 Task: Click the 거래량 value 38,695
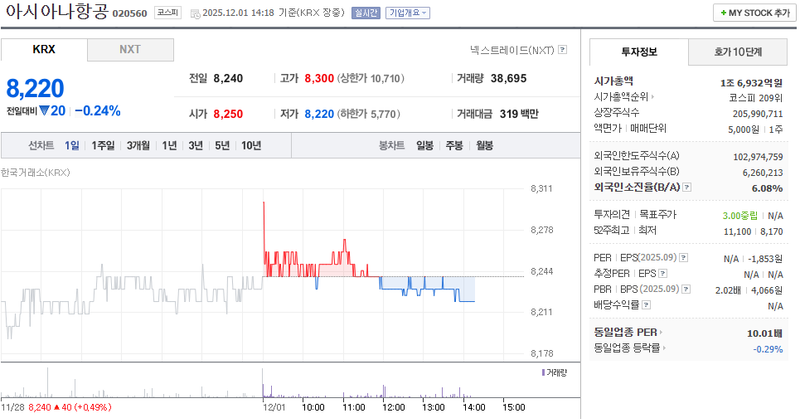509,79
